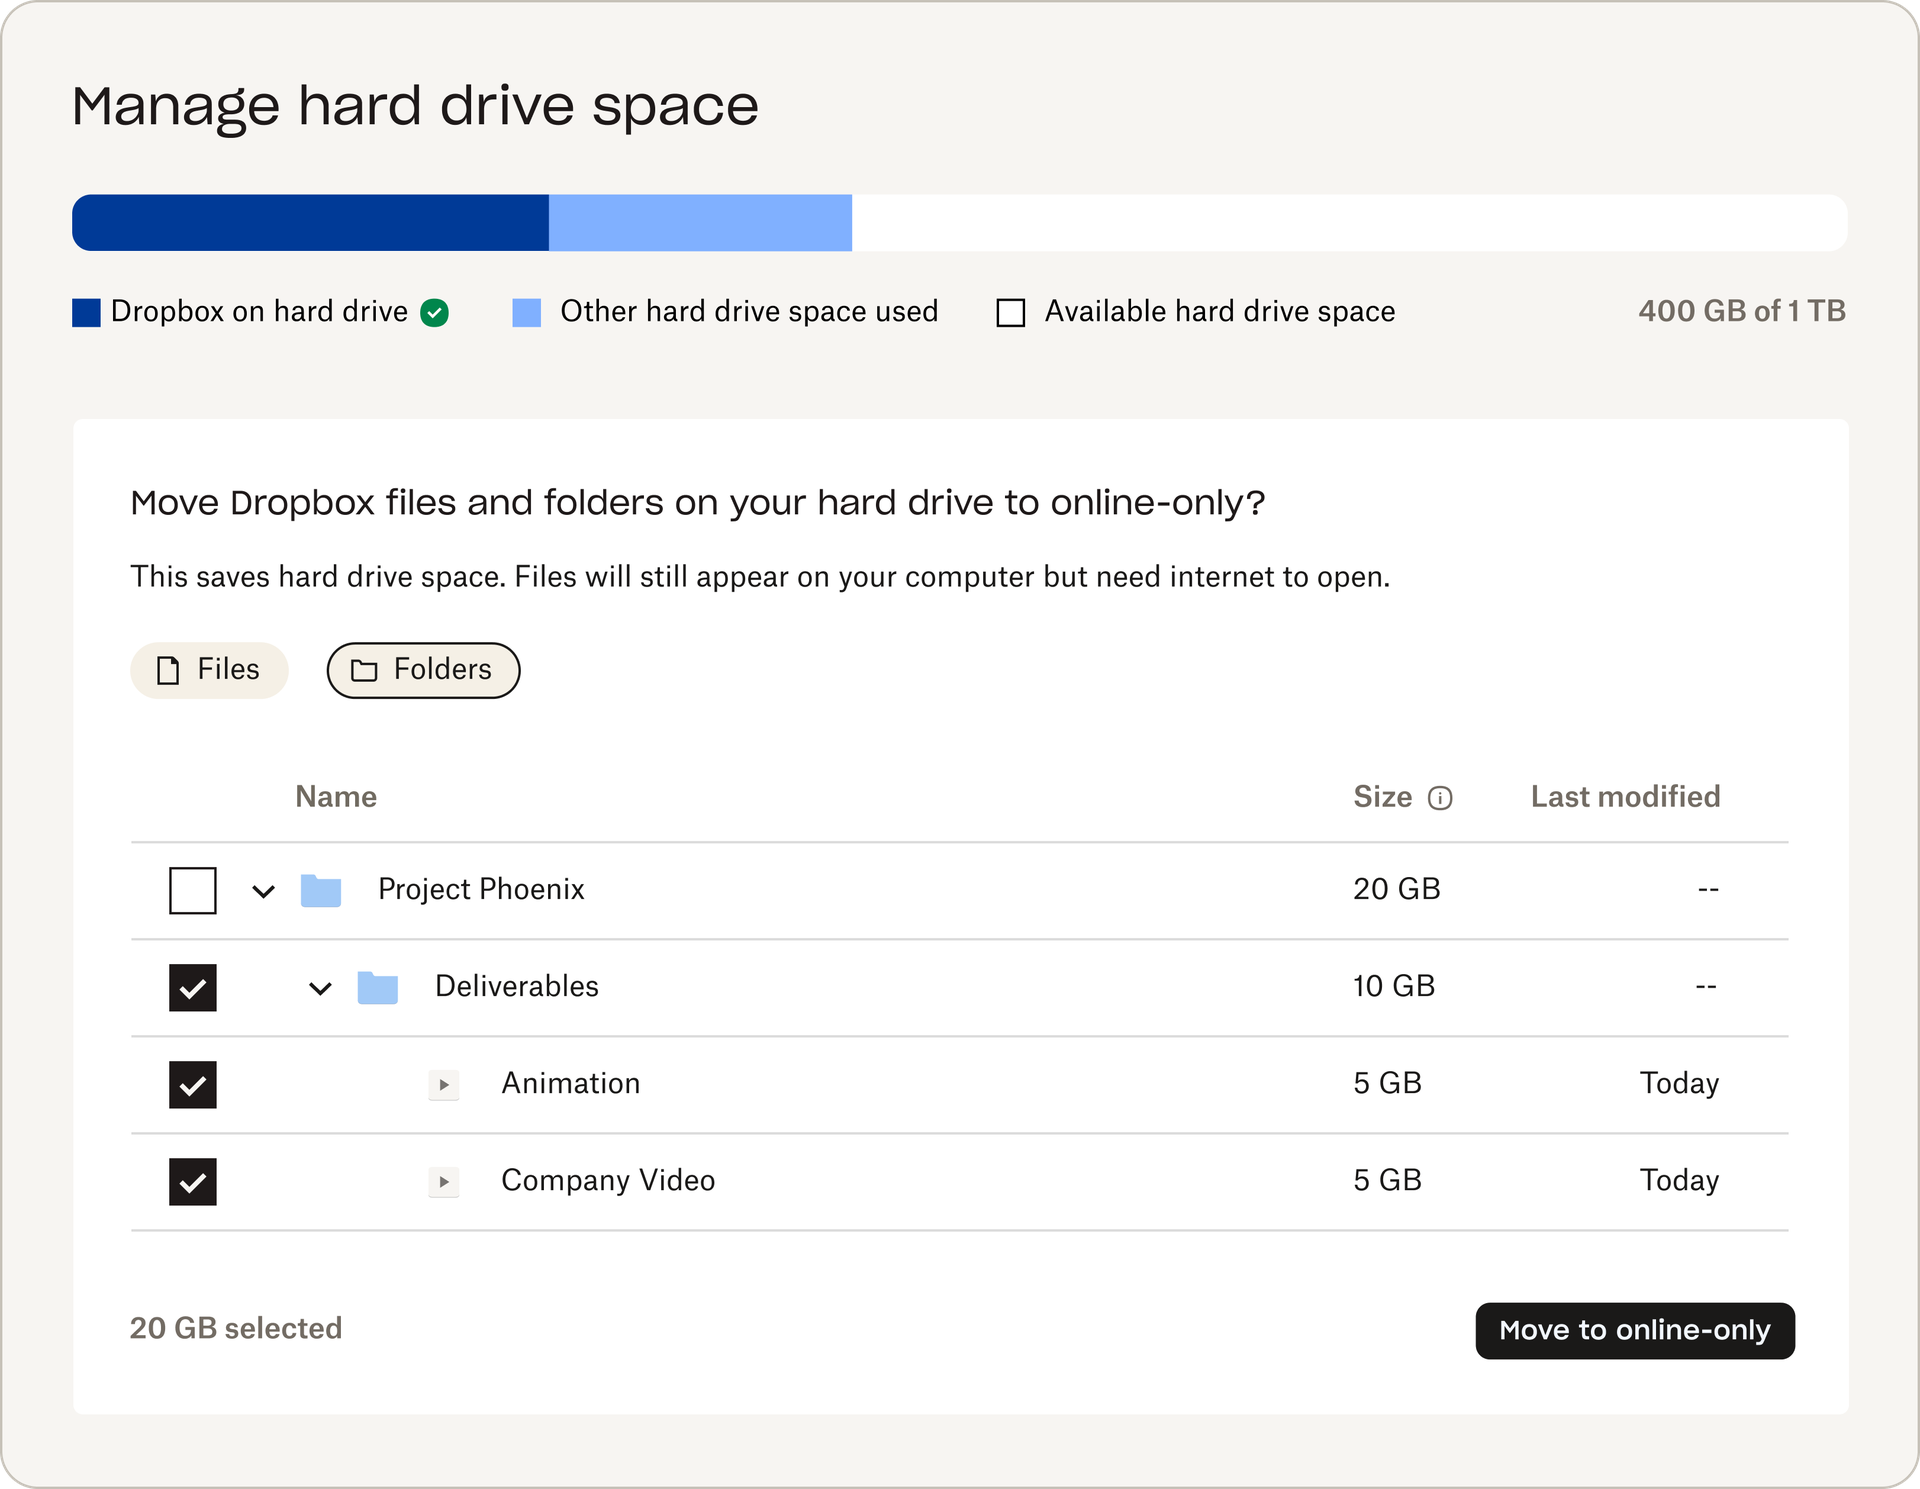Uncheck the Deliverables checkbox
The height and width of the screenshot is (1489, 1920).
point(192,987)
